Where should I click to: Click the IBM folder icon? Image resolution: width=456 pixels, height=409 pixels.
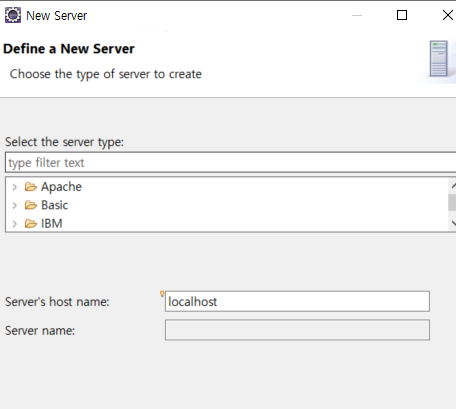pyautogui.click(x=31, y=224)
